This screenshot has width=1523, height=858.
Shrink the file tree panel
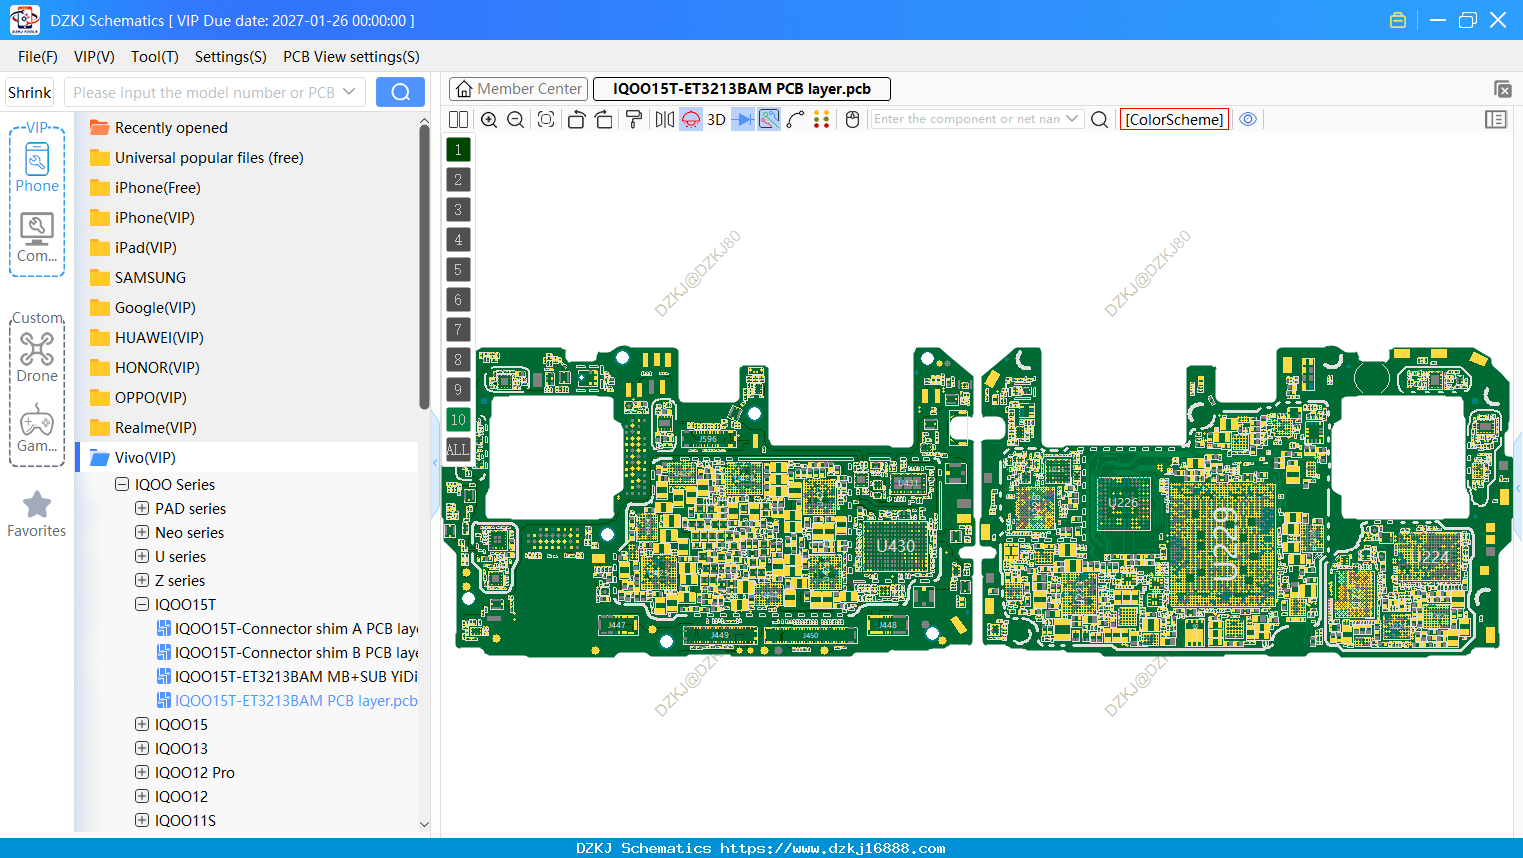point(30,92)
